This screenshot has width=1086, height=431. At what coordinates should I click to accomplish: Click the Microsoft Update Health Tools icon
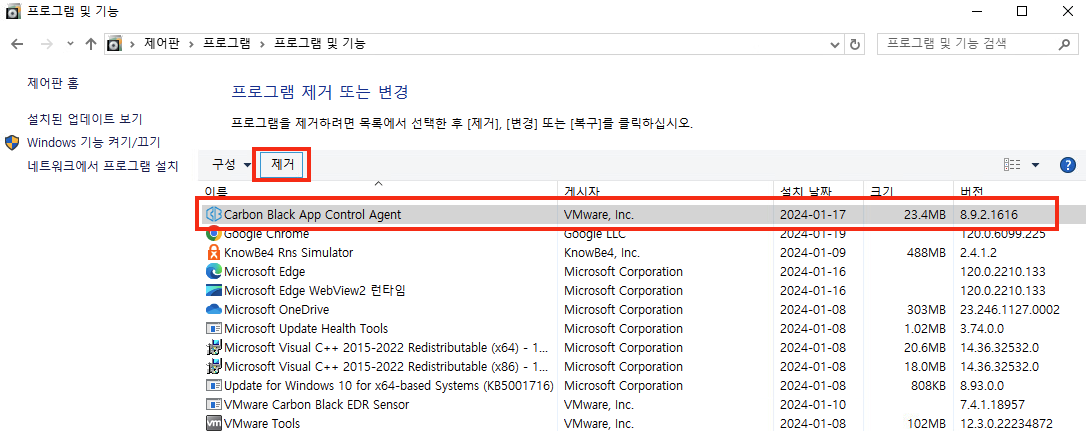pos(214,328)
